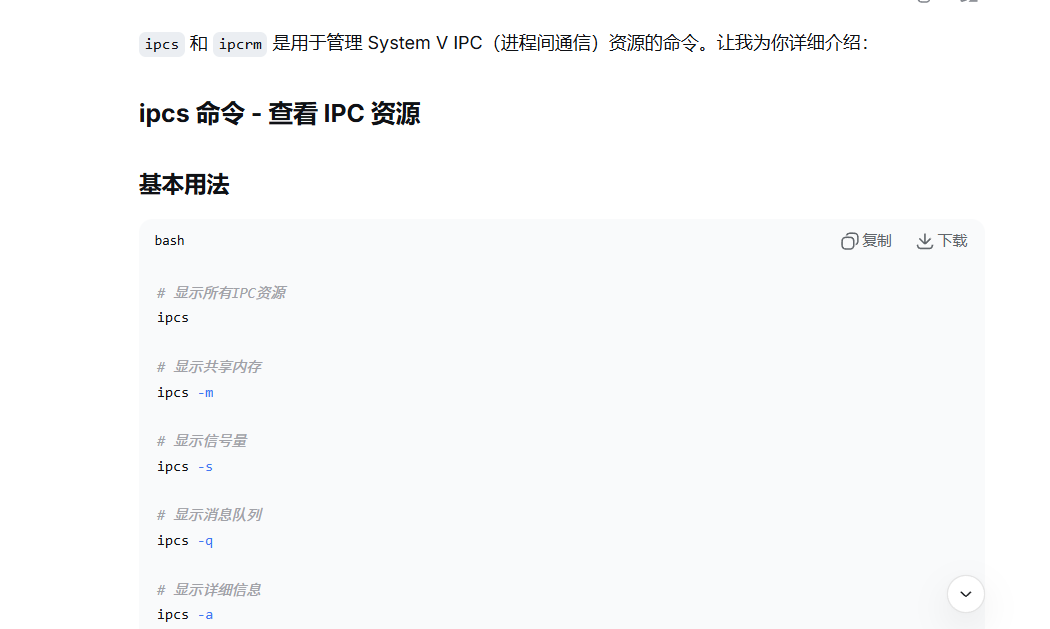Click the 'ipcs 命令 - 查看 IPC 资源' heading

pos(279,113)
